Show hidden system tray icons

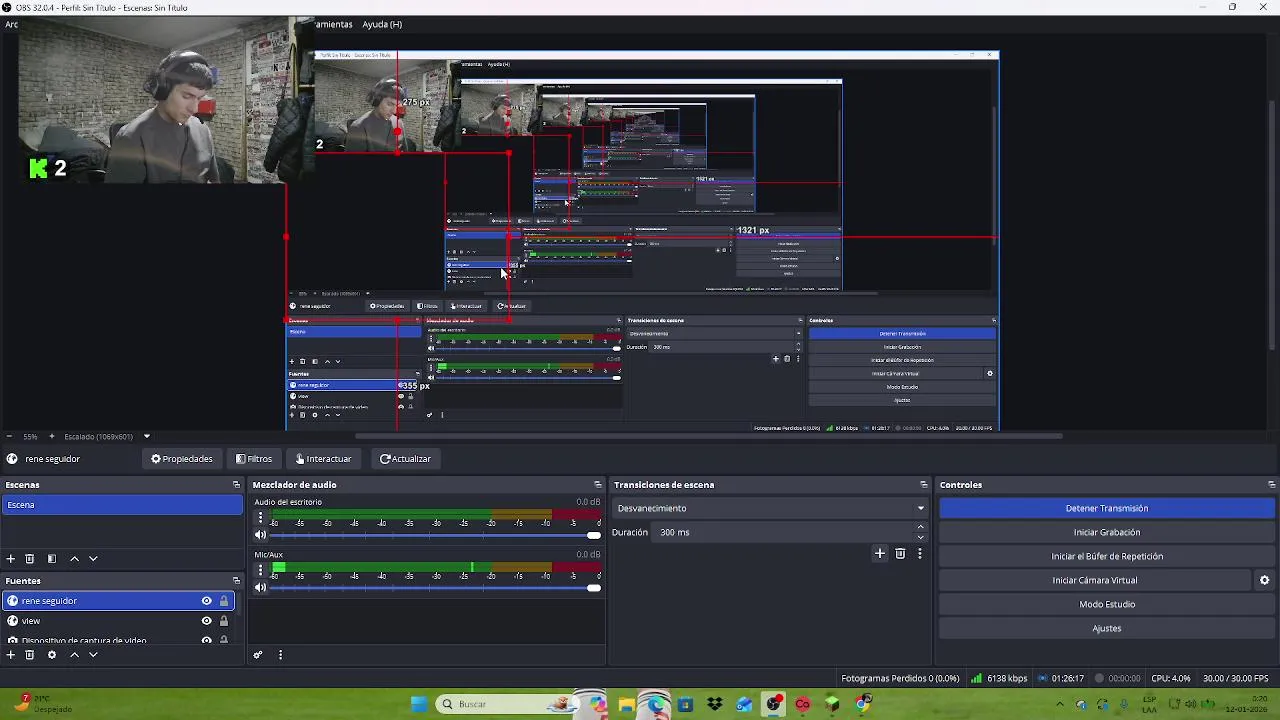[x=1060, y=704]
